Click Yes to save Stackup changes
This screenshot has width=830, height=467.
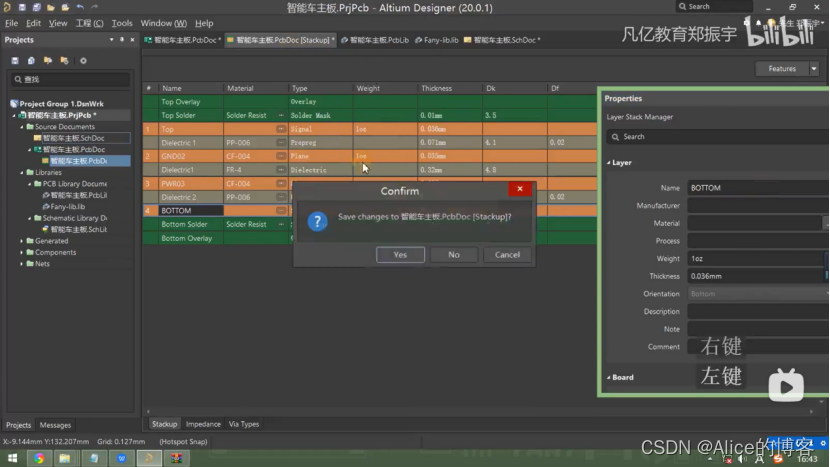[x=400, y=255]
